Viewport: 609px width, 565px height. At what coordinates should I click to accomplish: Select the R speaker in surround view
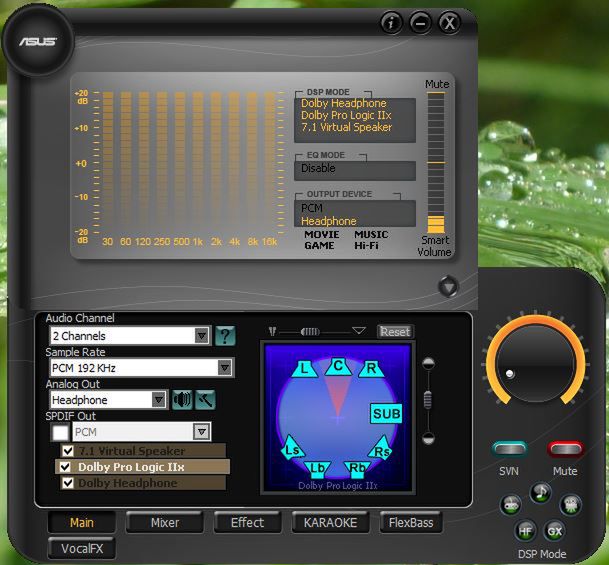pos(371,369)
